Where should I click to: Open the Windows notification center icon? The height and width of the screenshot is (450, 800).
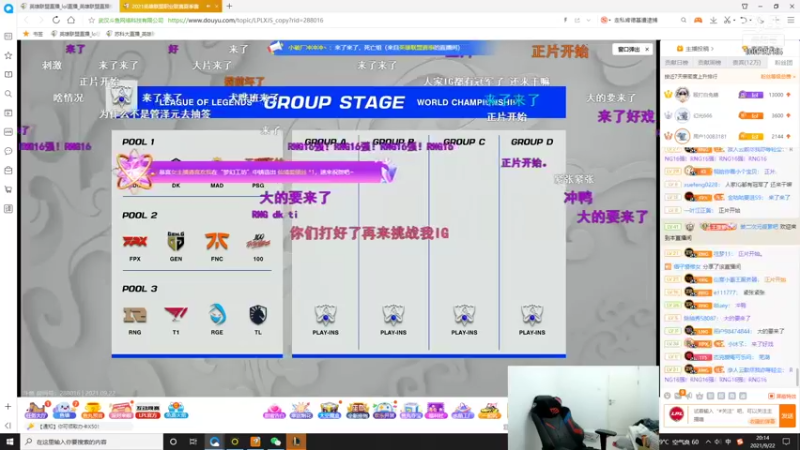point(787,442)
